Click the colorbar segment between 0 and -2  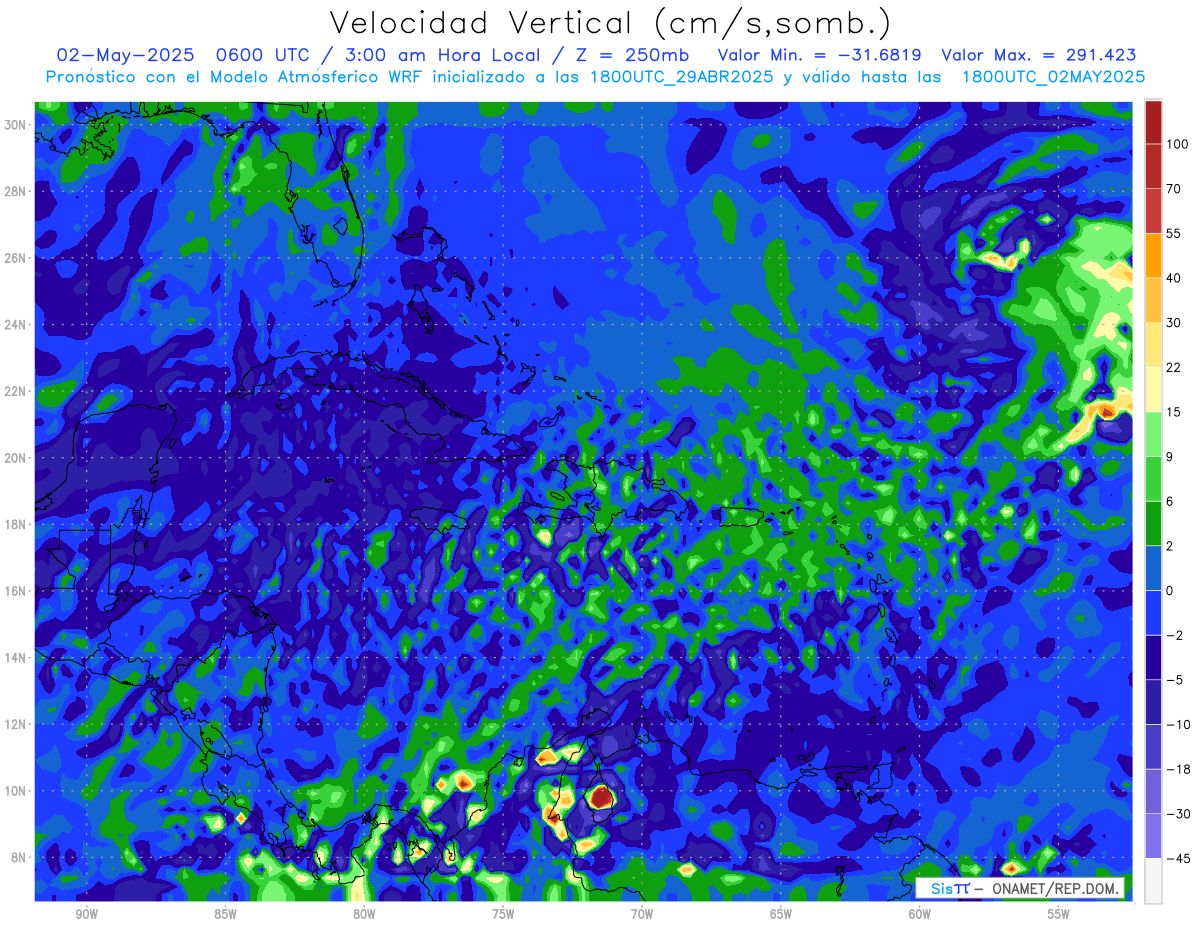[1153, 612]
